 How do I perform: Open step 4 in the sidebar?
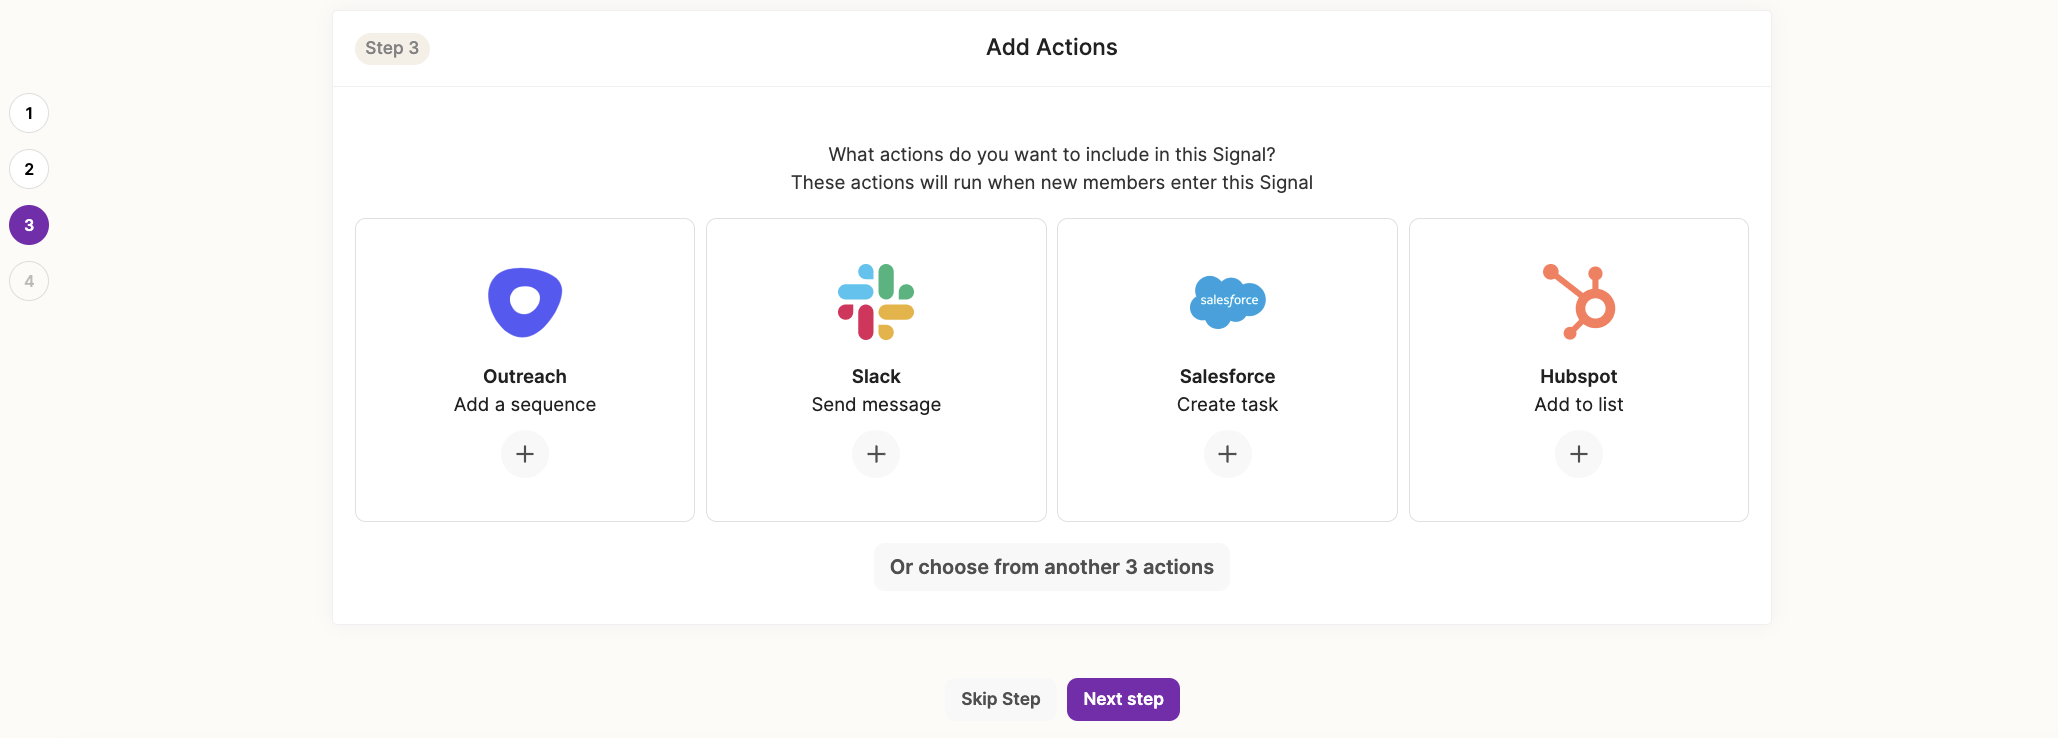point(29,281)
